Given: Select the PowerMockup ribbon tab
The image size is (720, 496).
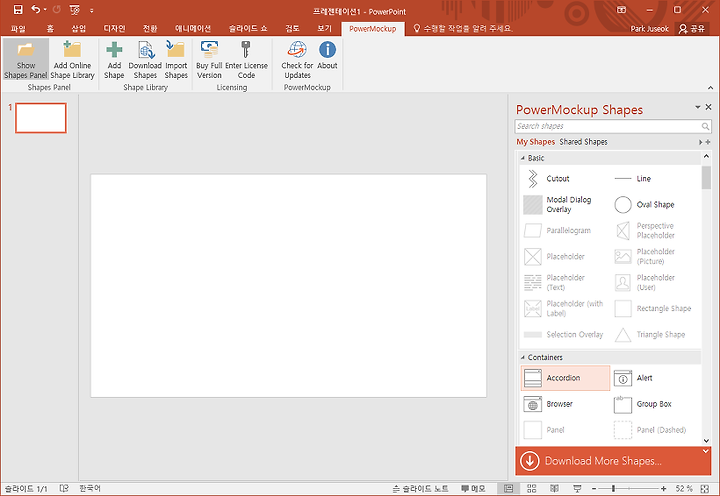Looking at the screenshot, I should click(x=372, y=28).
